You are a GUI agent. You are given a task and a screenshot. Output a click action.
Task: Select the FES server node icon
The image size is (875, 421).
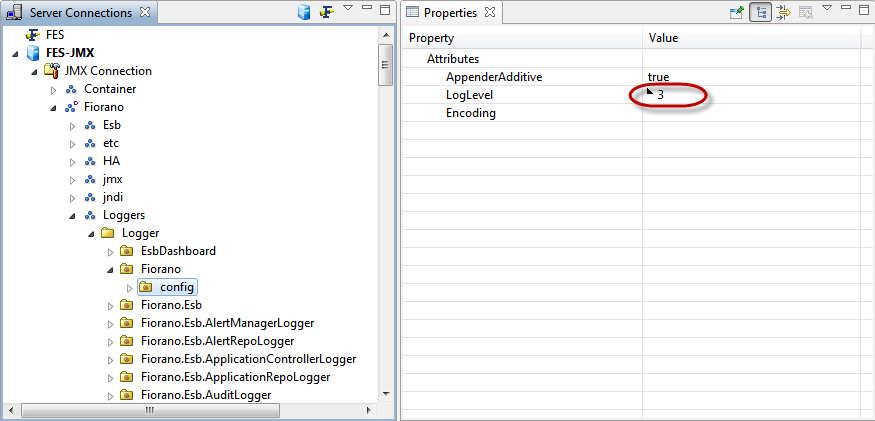point(33,35)
